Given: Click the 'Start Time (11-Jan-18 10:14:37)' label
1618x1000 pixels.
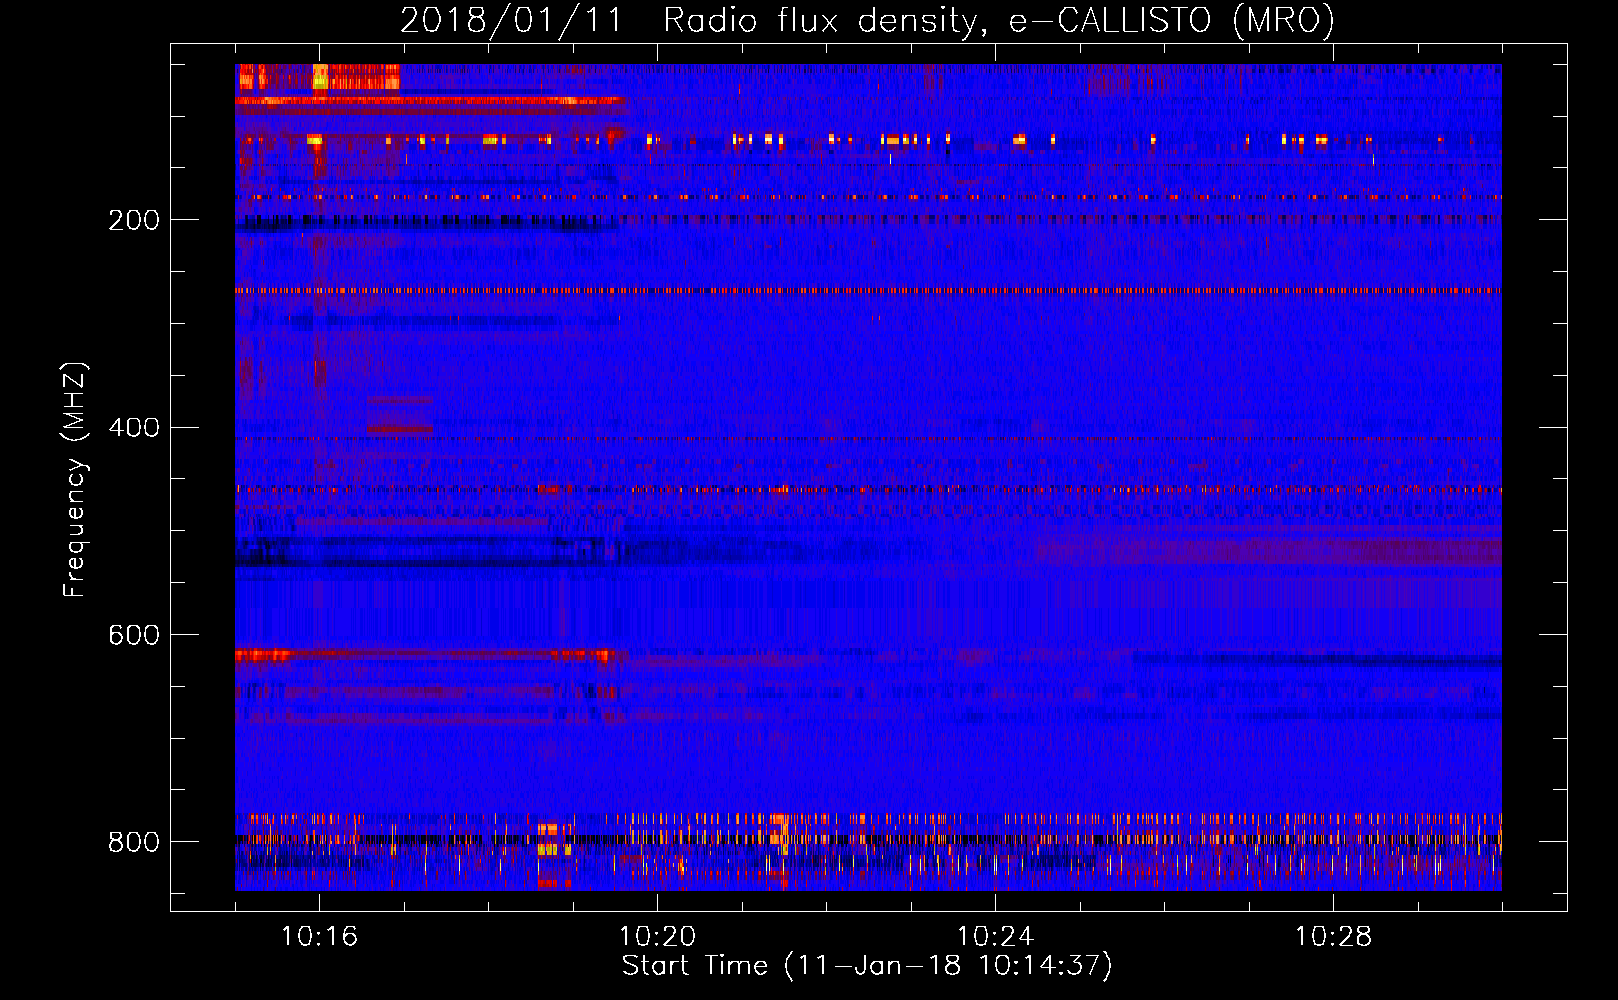Looking at the screenshot, I should [868, 966].
